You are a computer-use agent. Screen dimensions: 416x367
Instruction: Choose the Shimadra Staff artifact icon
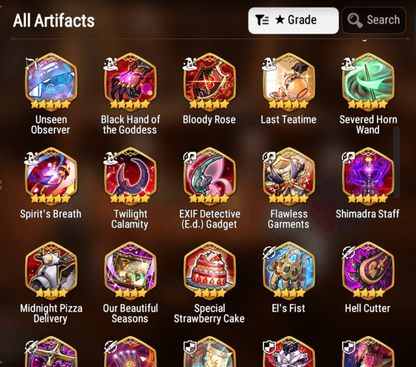368,176
